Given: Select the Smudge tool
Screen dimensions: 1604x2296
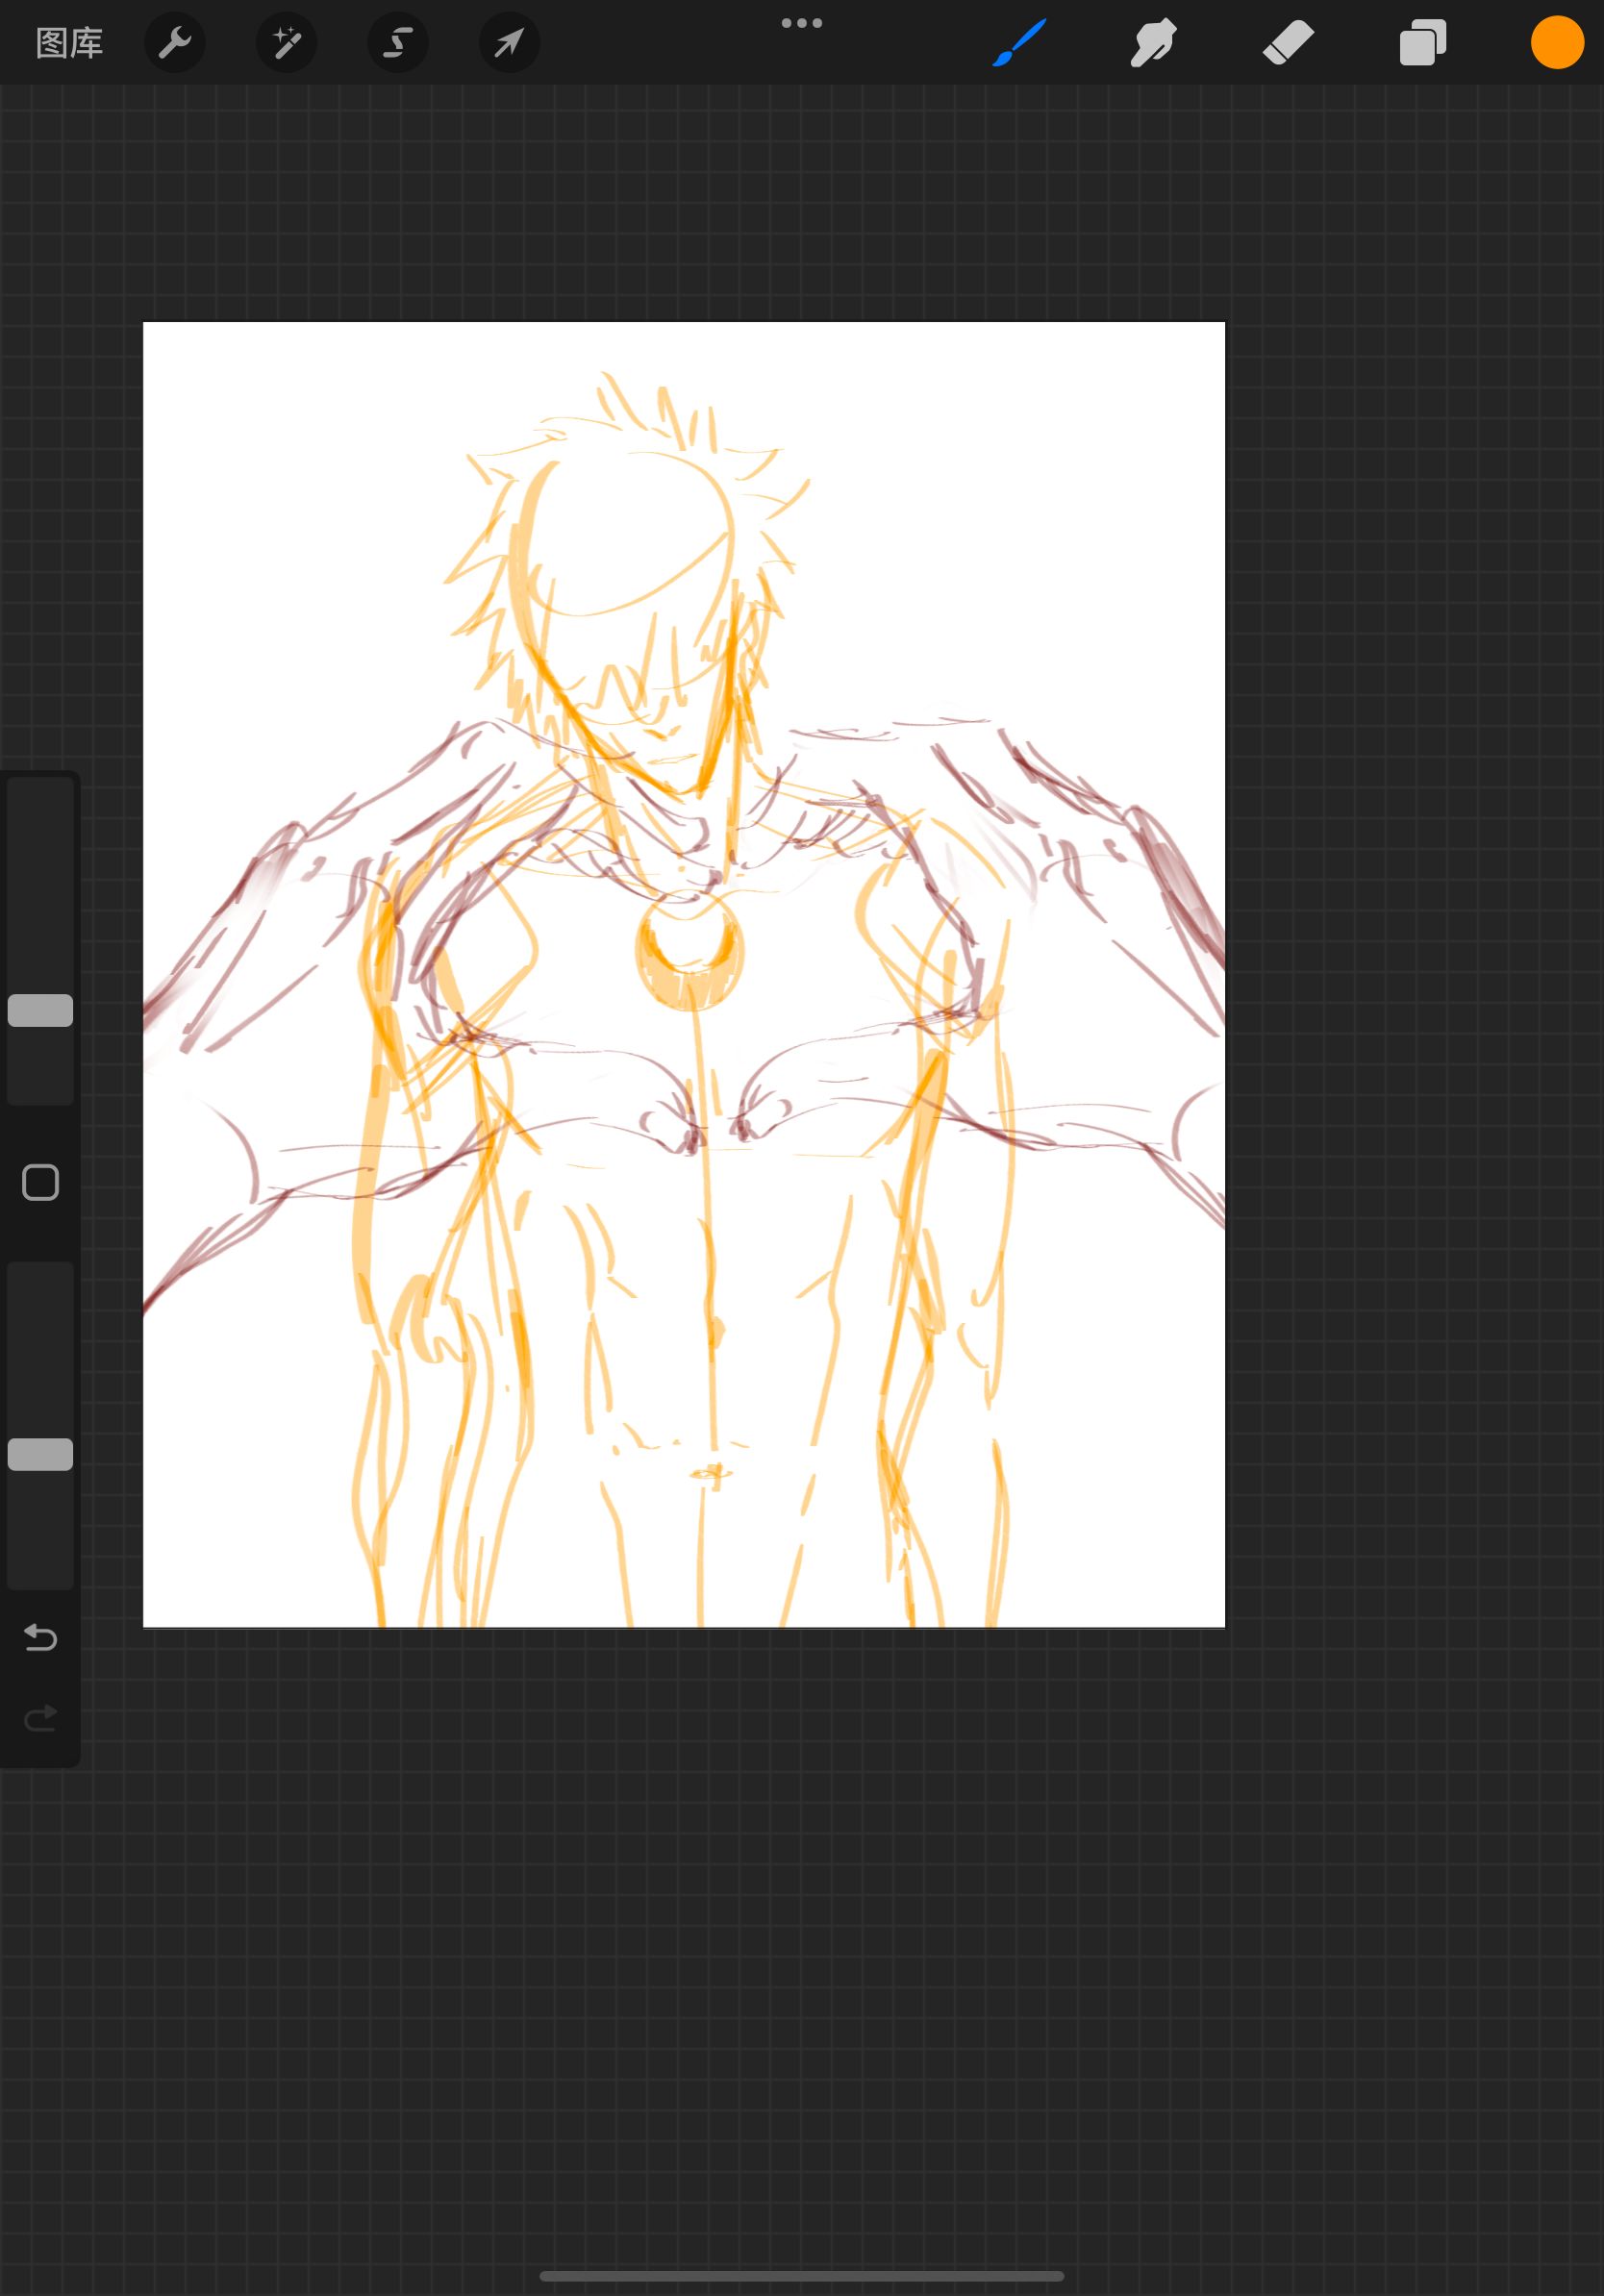Looking at the screenshot, I should [x=1153, y=43].
